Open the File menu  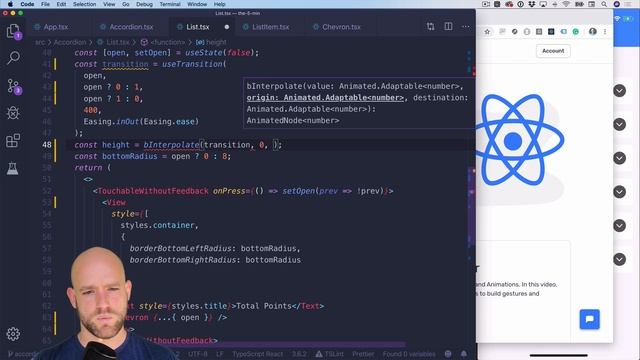pyautogui.click(x=45, y=4)
